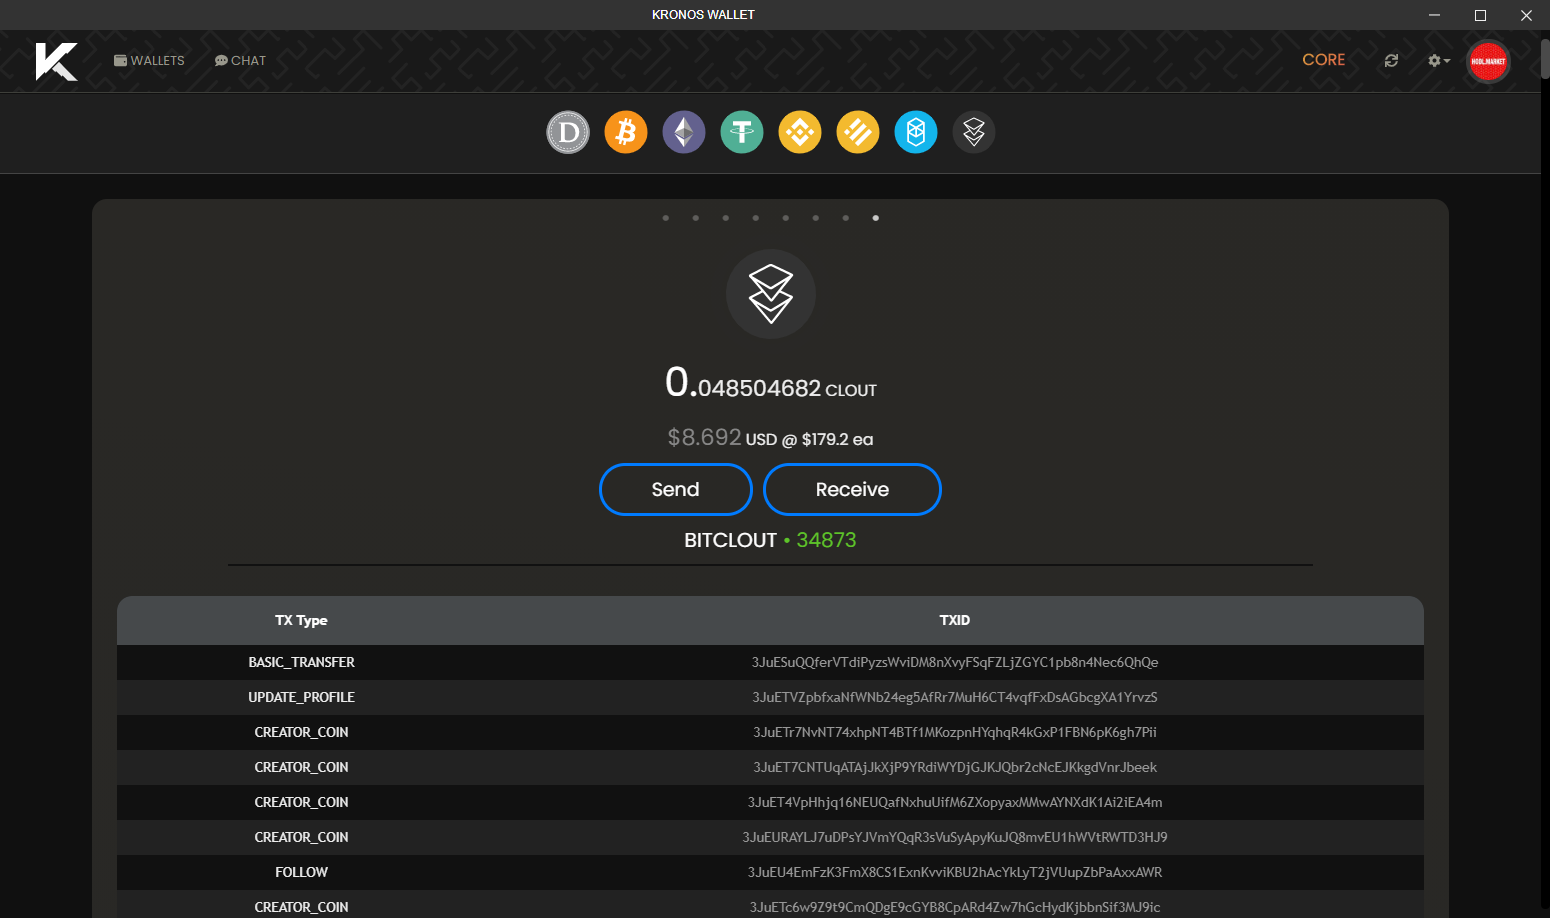This screenshot has height=918, width=1550.
Task: Click the Send button
Action: (x=676, y=489)
